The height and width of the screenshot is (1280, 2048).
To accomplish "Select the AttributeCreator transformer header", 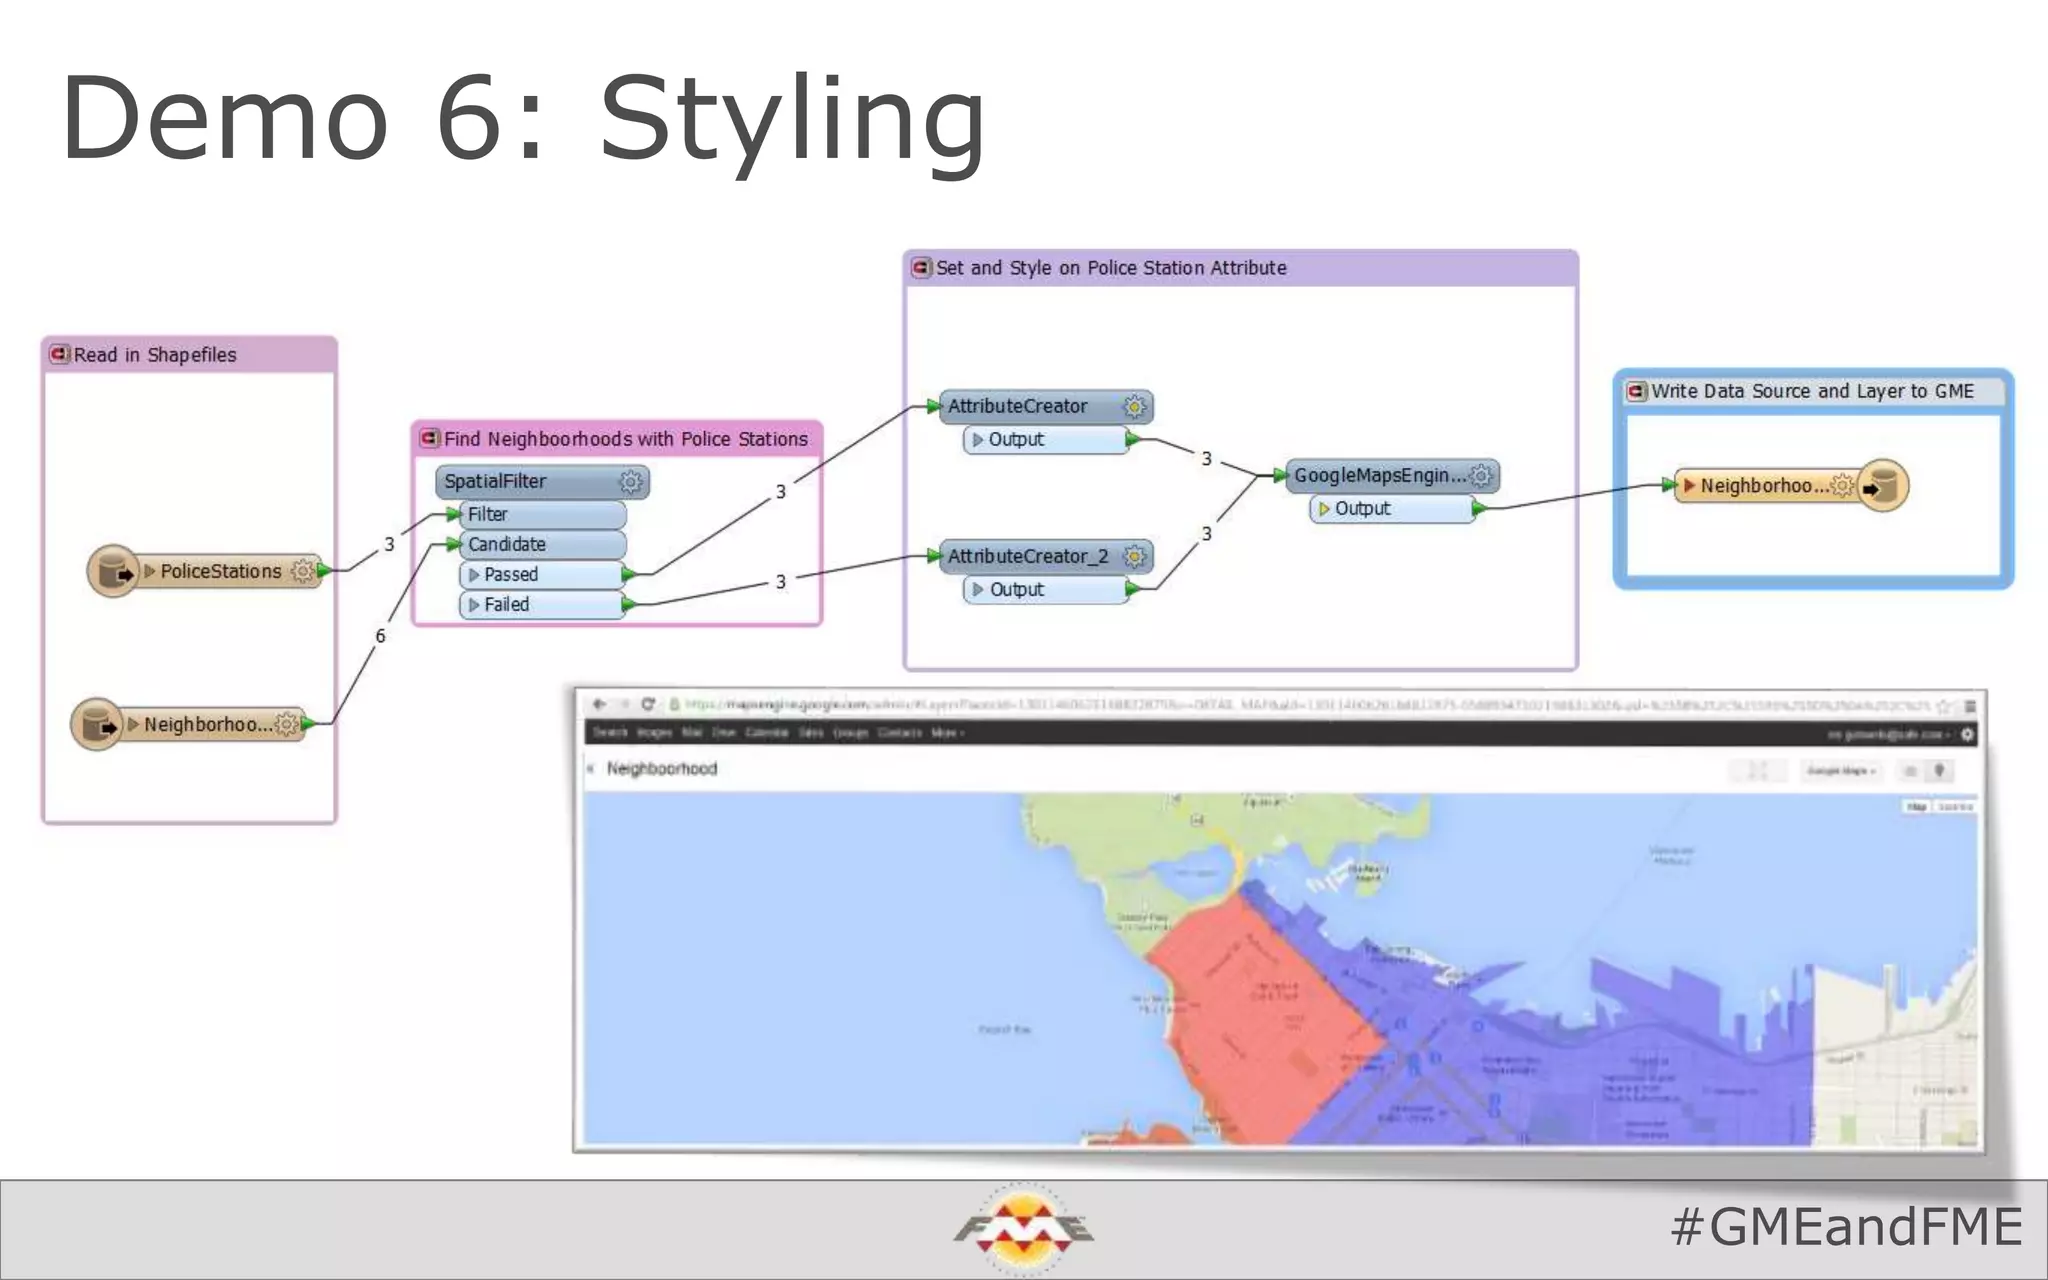I will (x=1046, y=407).
